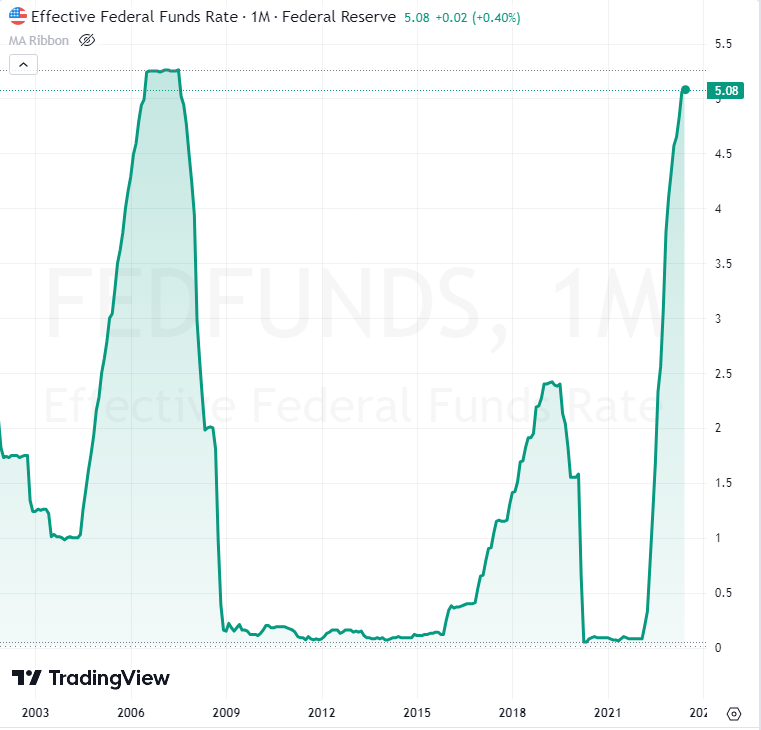Click the 0 level on price axis
Image resolution: width=761 pixels, height=730 pixels.
click(716, 648)
